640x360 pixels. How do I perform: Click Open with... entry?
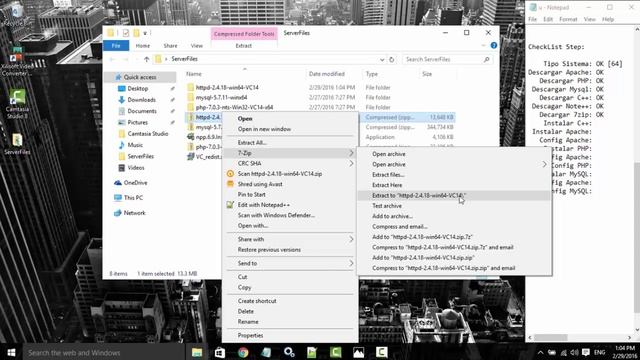pos(253,226)
